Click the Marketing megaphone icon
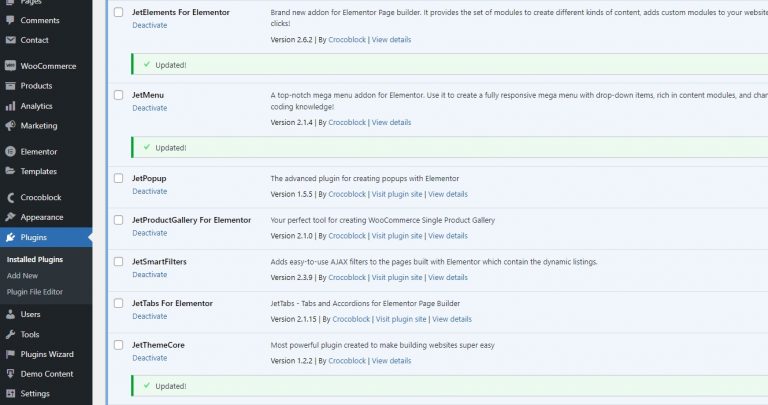768x405 pixels. [x=10, y=126]
